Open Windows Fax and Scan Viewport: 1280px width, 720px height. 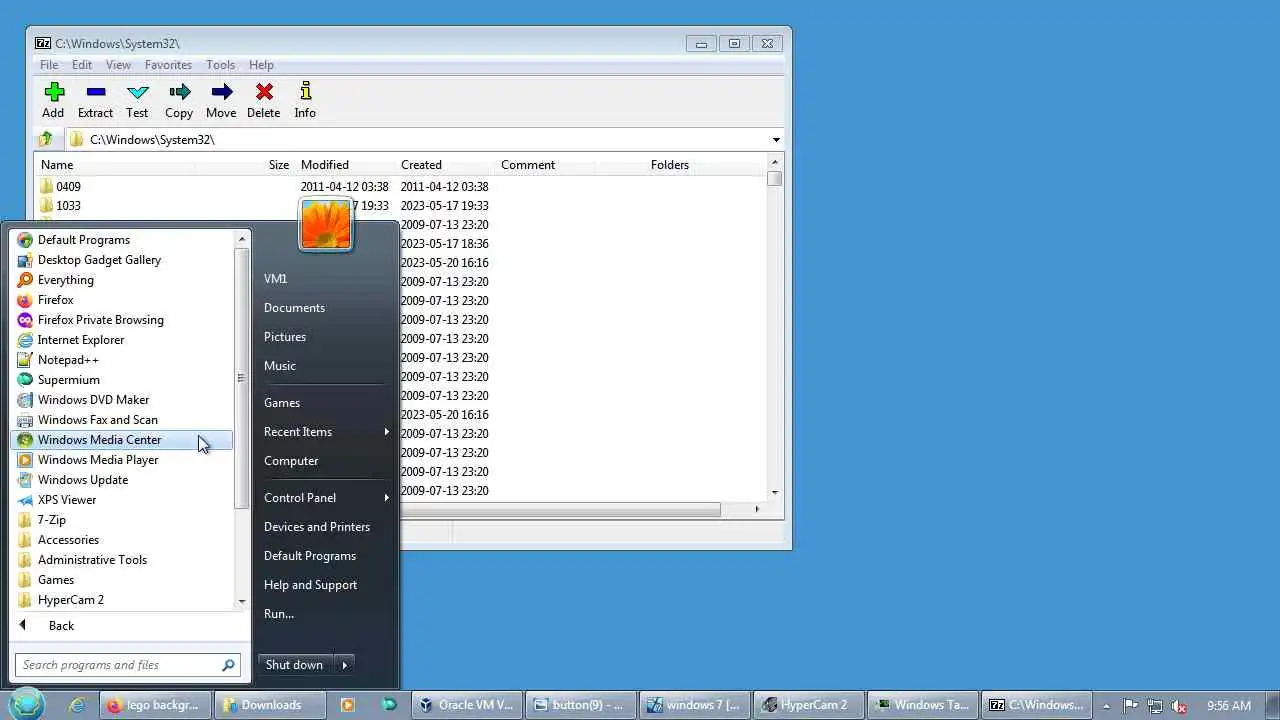coord(121,420)
